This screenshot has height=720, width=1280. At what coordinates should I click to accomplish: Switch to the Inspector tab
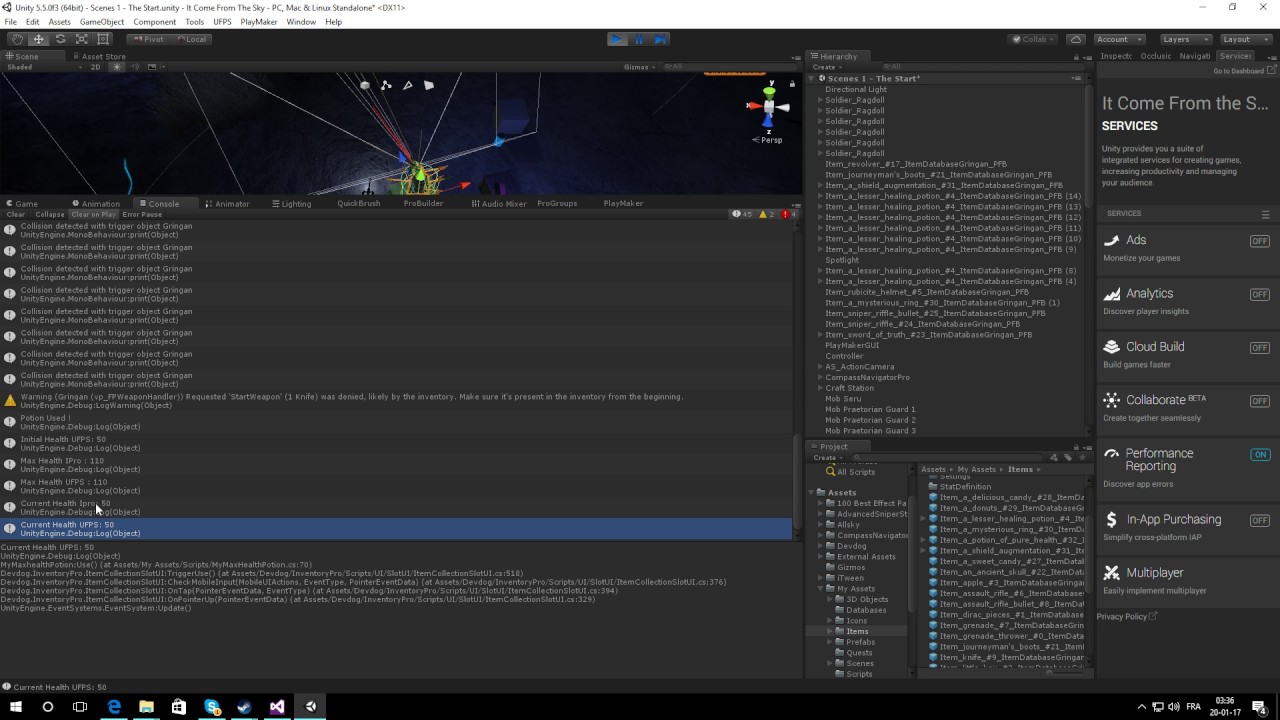1116,57
